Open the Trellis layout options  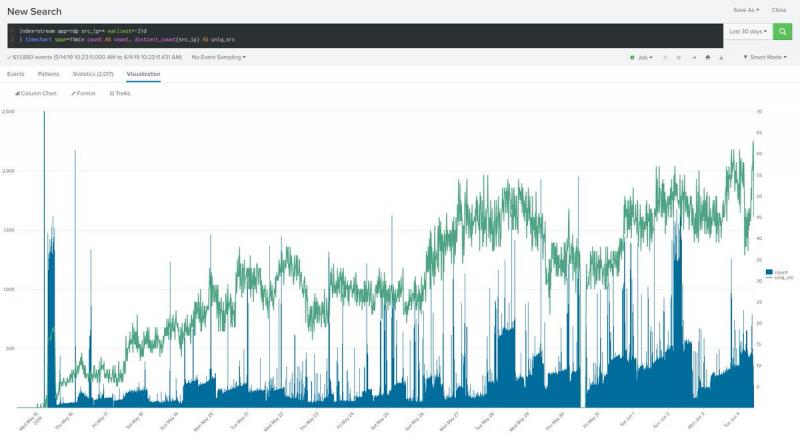[x=120, y=93]
